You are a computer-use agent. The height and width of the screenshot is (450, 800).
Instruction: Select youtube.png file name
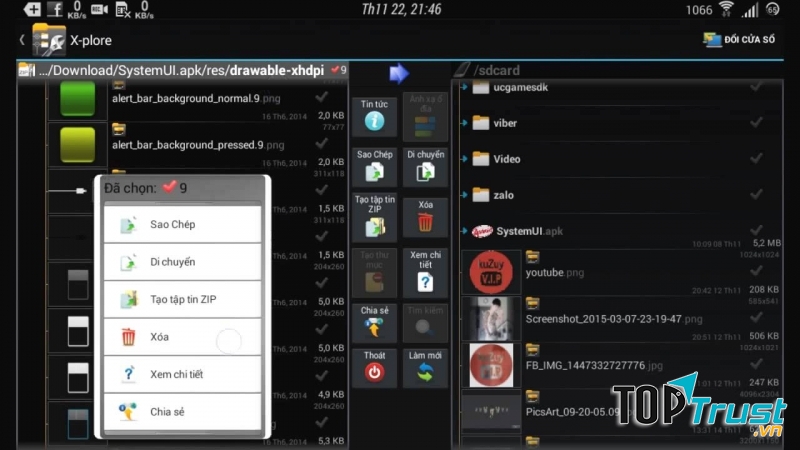(555, 272)
